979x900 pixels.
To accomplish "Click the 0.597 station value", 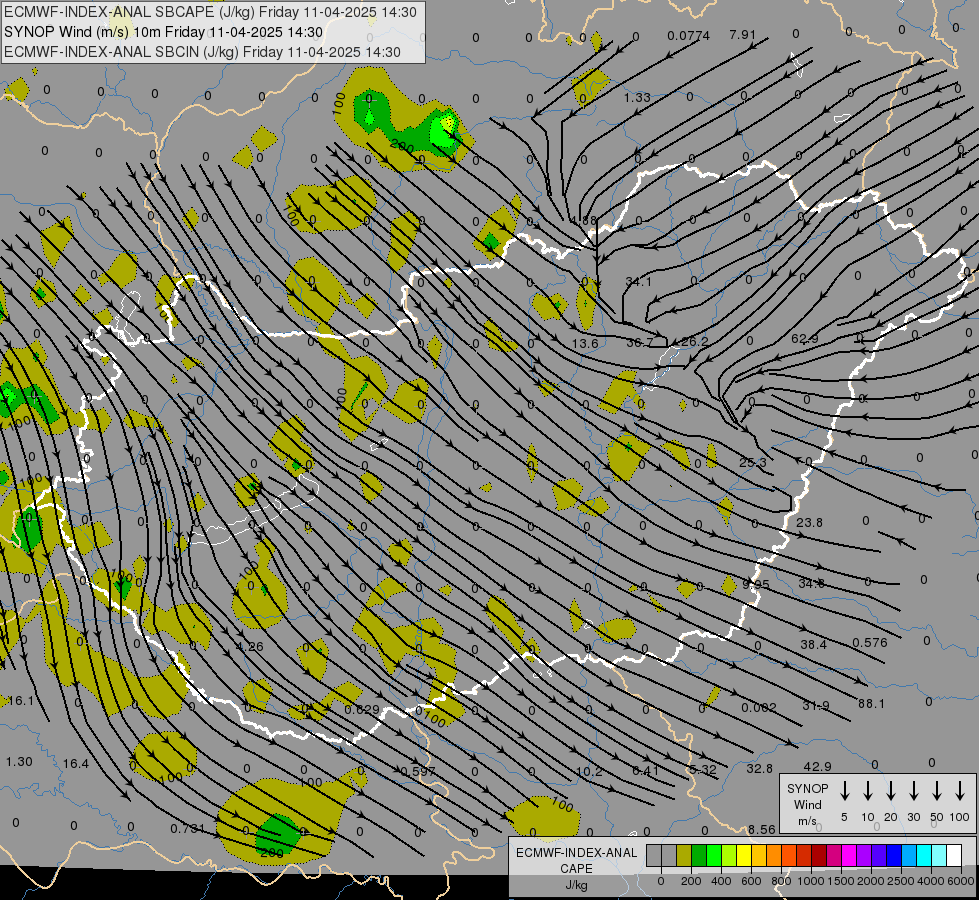I will (x=418, y=771).
